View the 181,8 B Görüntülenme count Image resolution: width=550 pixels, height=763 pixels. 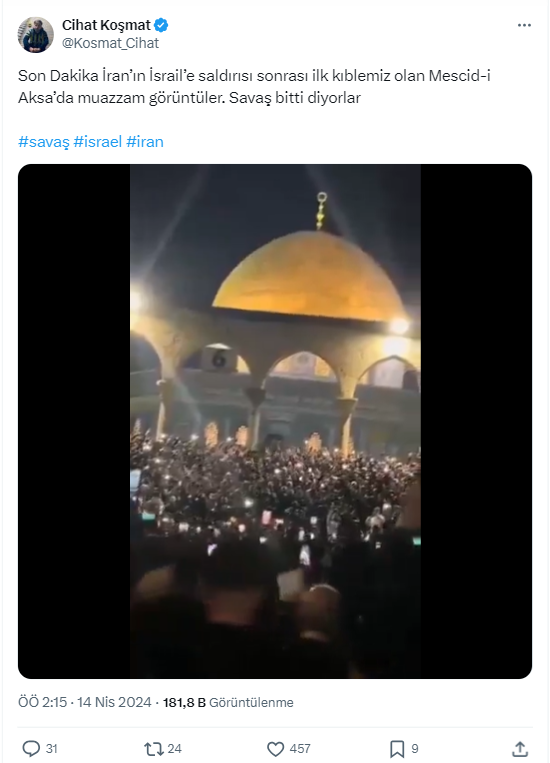[x=228, y=702]
